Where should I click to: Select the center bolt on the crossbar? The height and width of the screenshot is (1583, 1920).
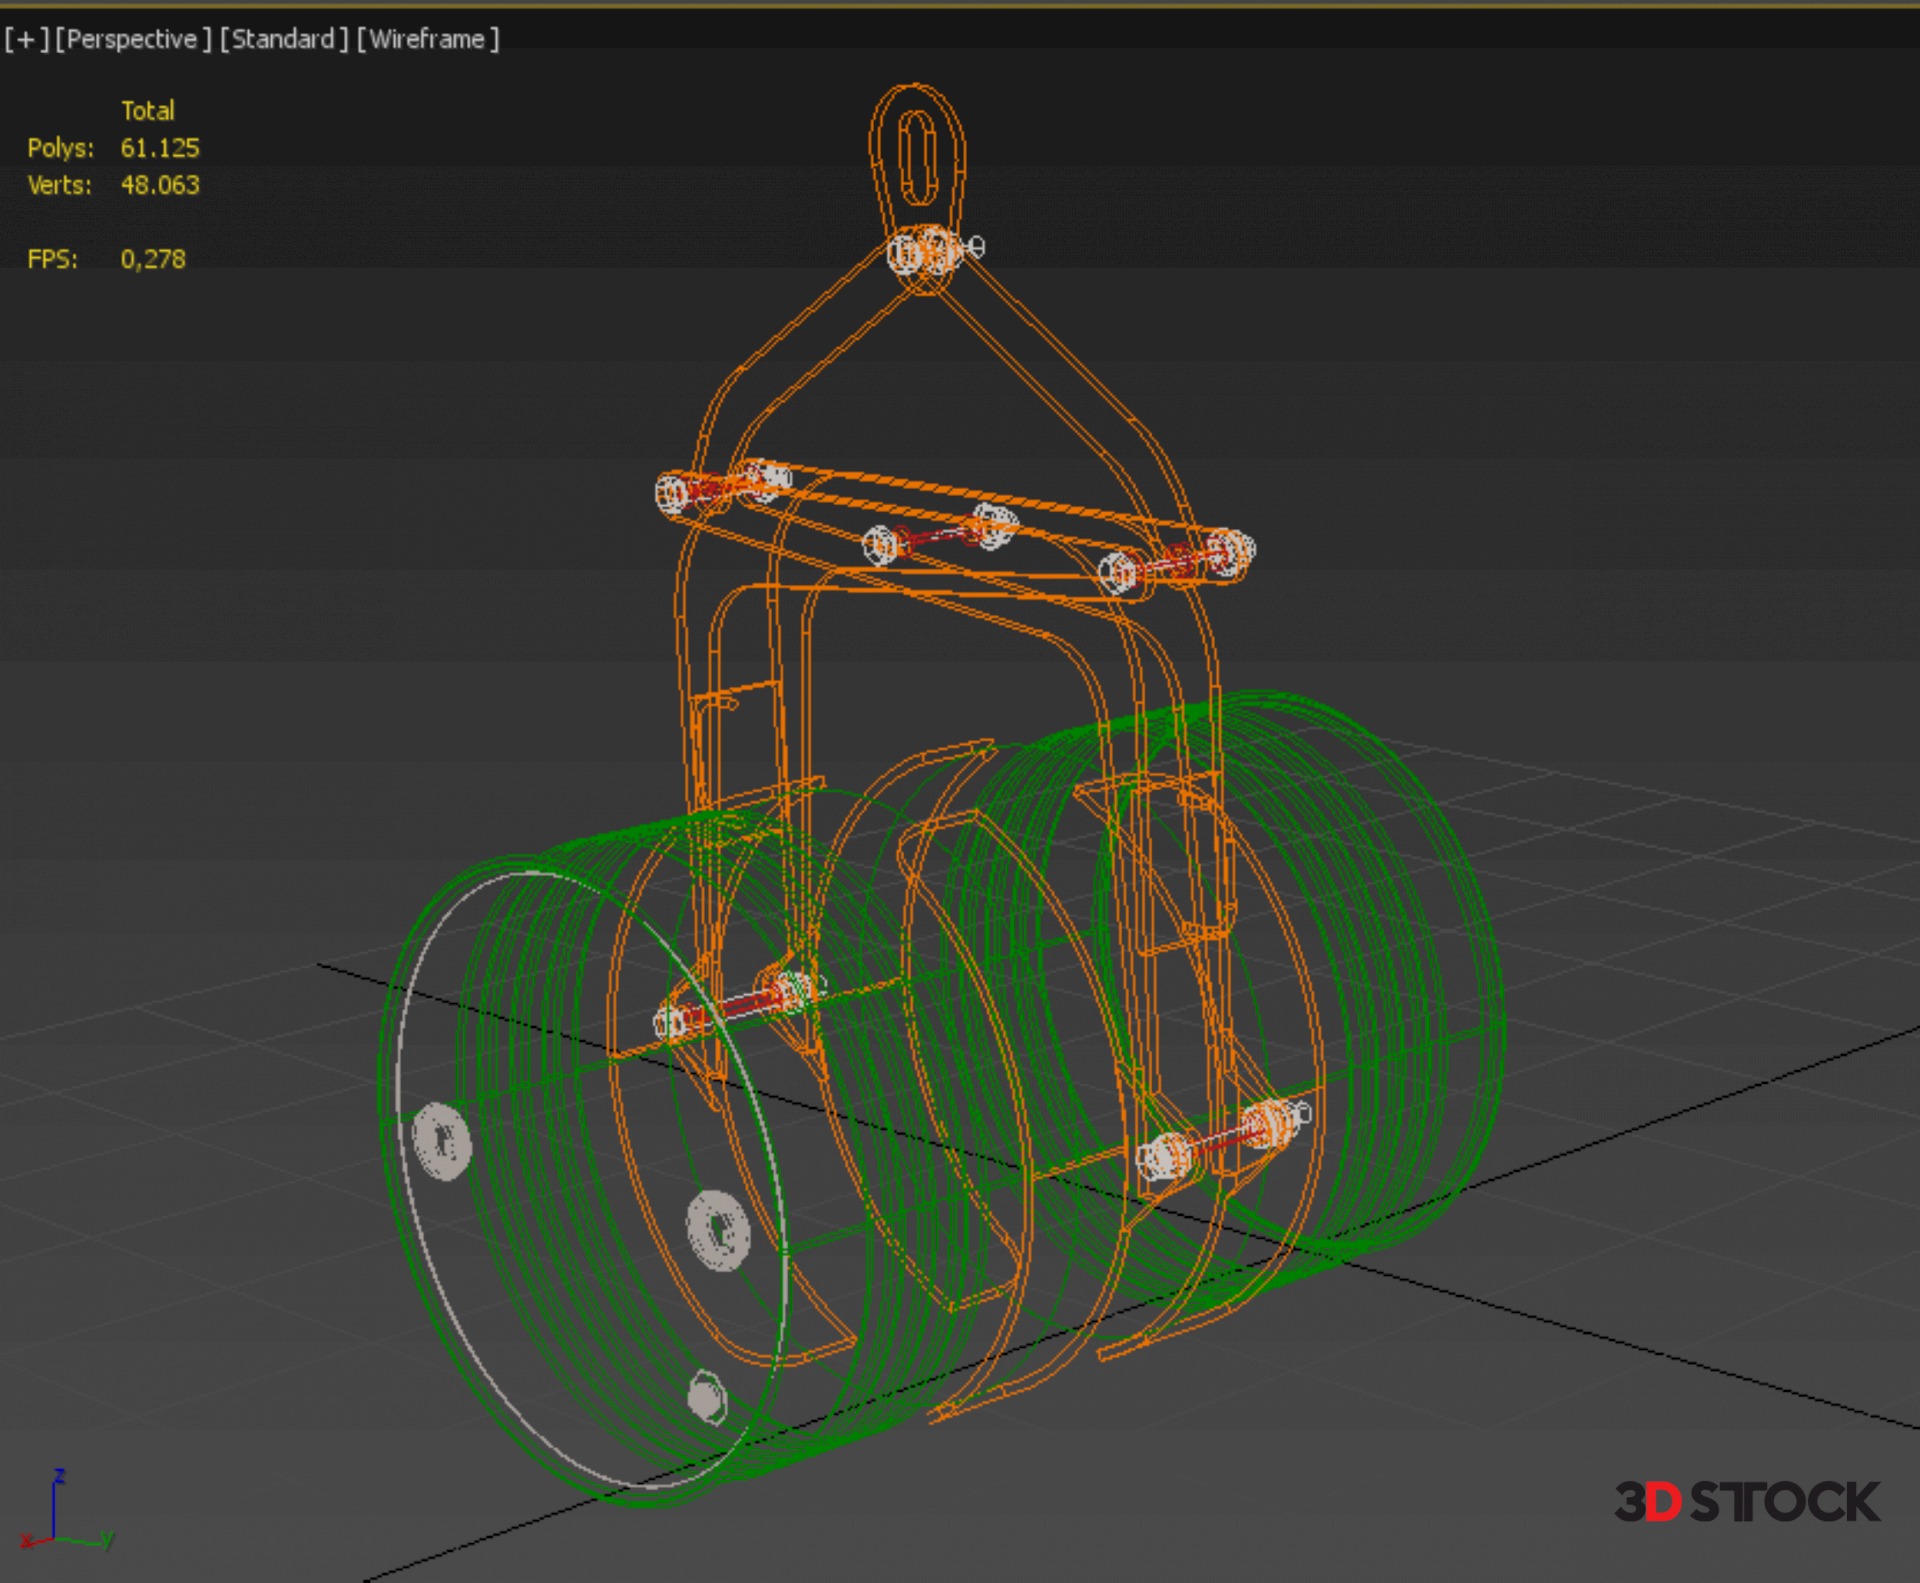click(937, 535)
